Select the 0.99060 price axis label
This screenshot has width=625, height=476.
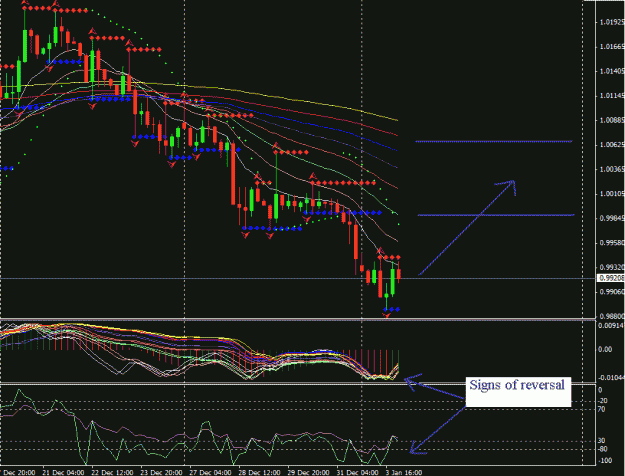(x=612, y=292)
